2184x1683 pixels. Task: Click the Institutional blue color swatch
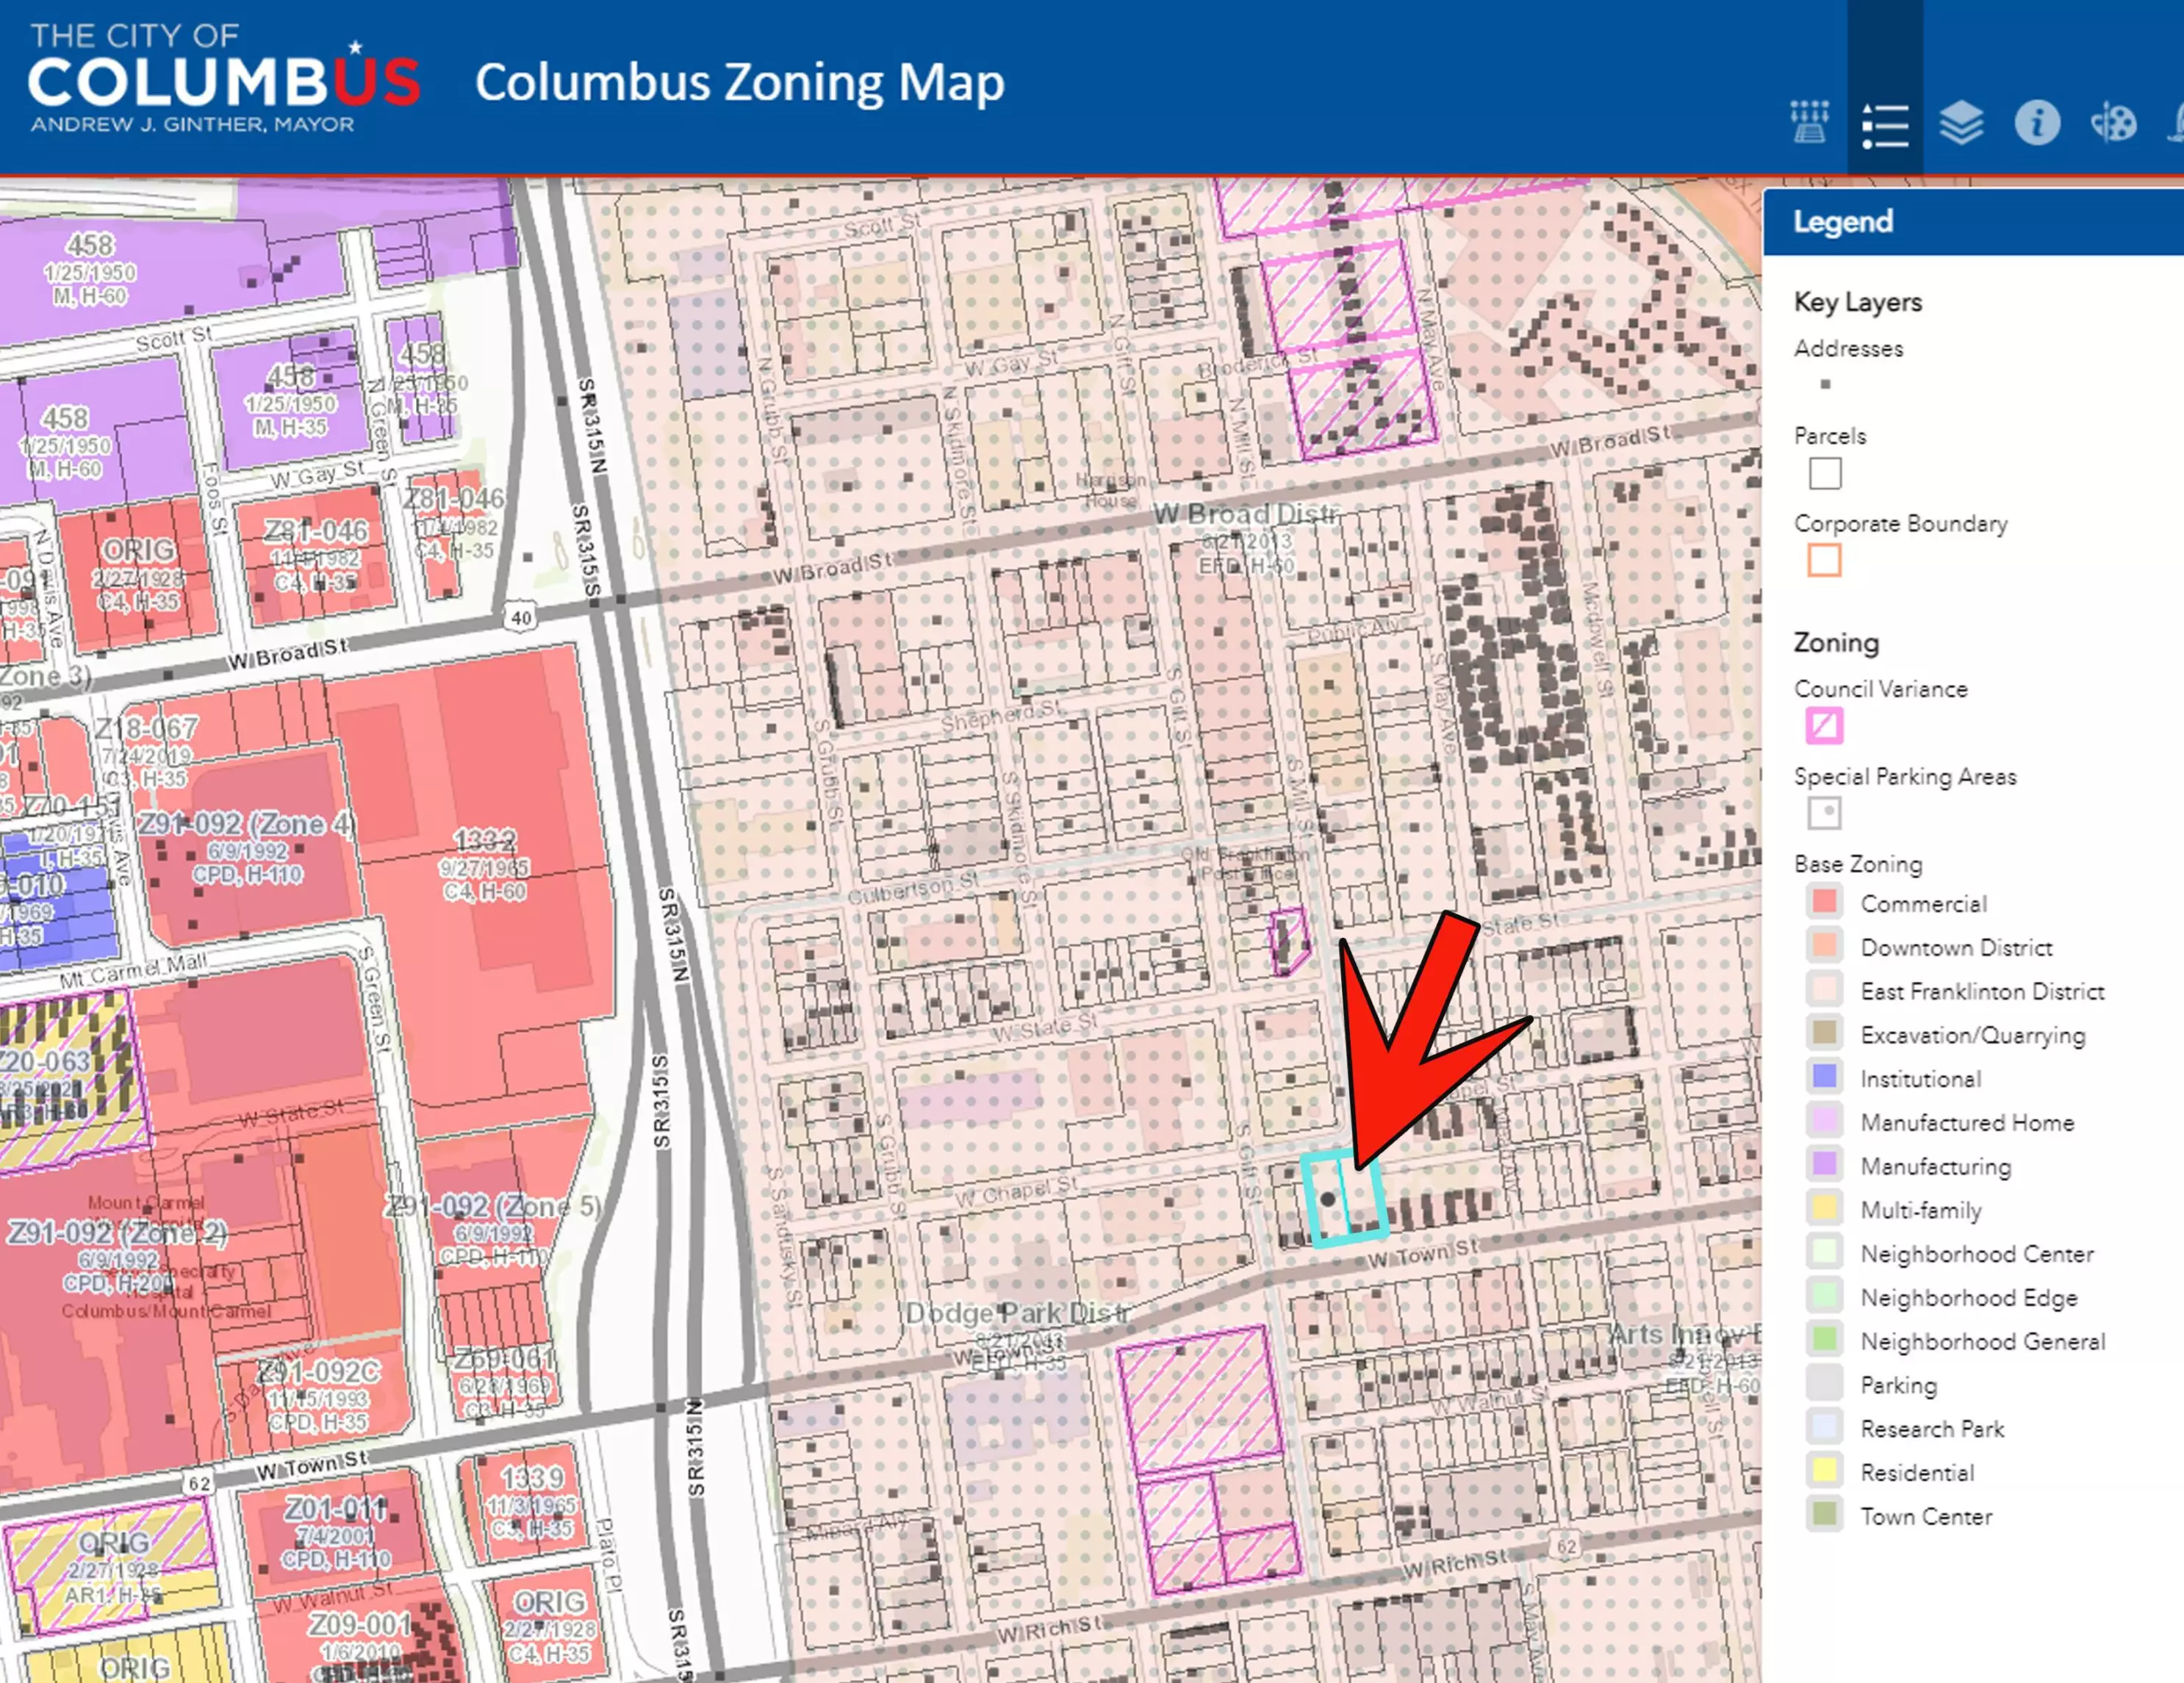point(1824,1077)
